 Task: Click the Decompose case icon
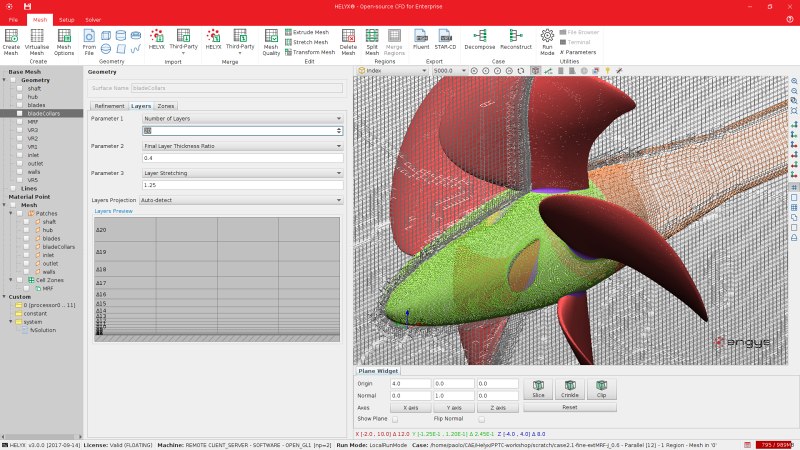(x=480, y=36)
